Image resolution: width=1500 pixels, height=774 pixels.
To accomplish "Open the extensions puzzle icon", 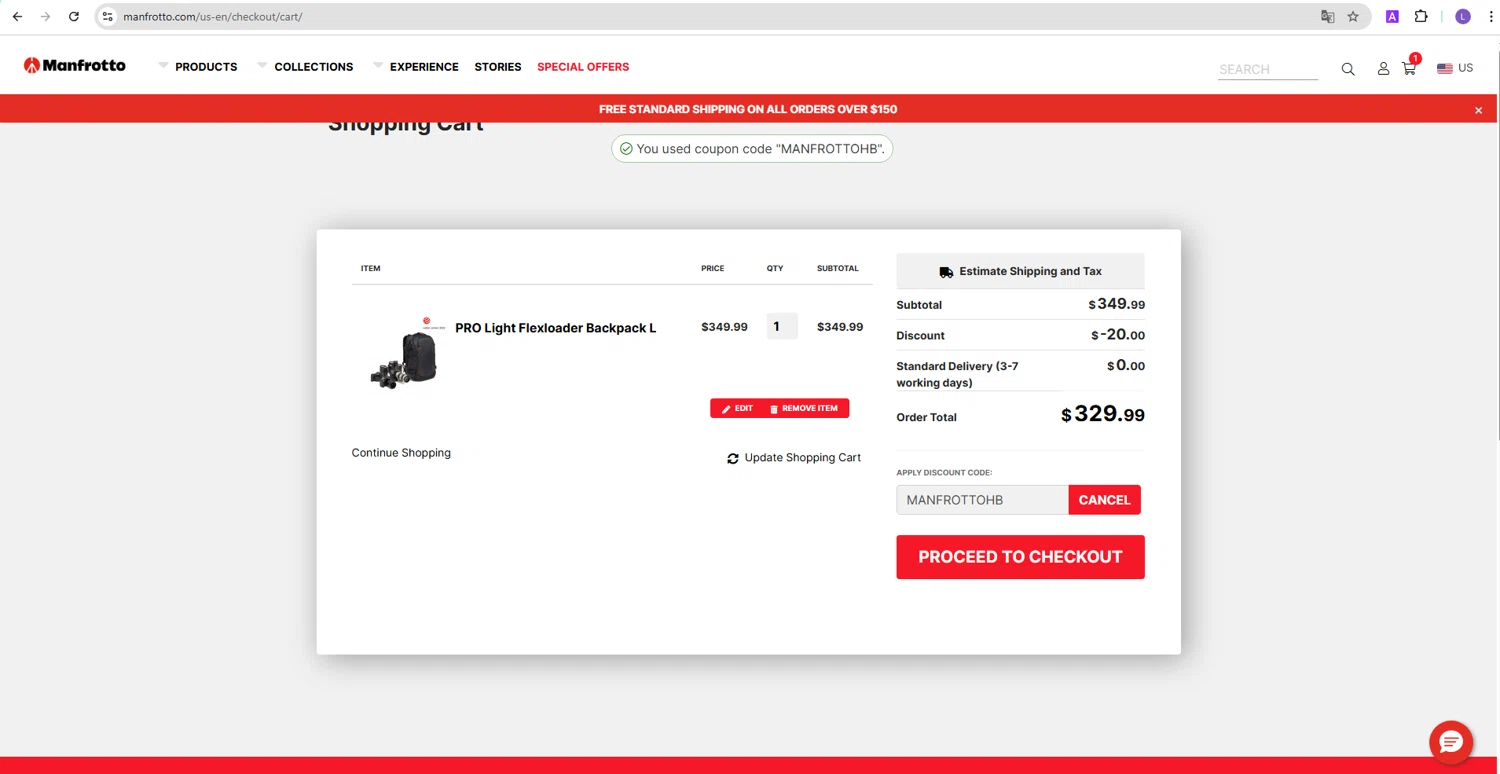I will click(1421, 16).
